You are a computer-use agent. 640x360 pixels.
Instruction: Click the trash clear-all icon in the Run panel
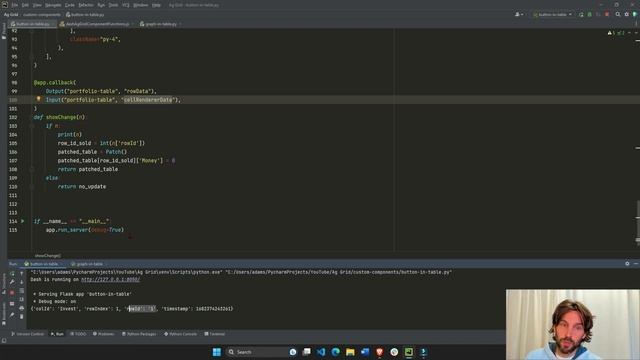click(x=22, y=317)
